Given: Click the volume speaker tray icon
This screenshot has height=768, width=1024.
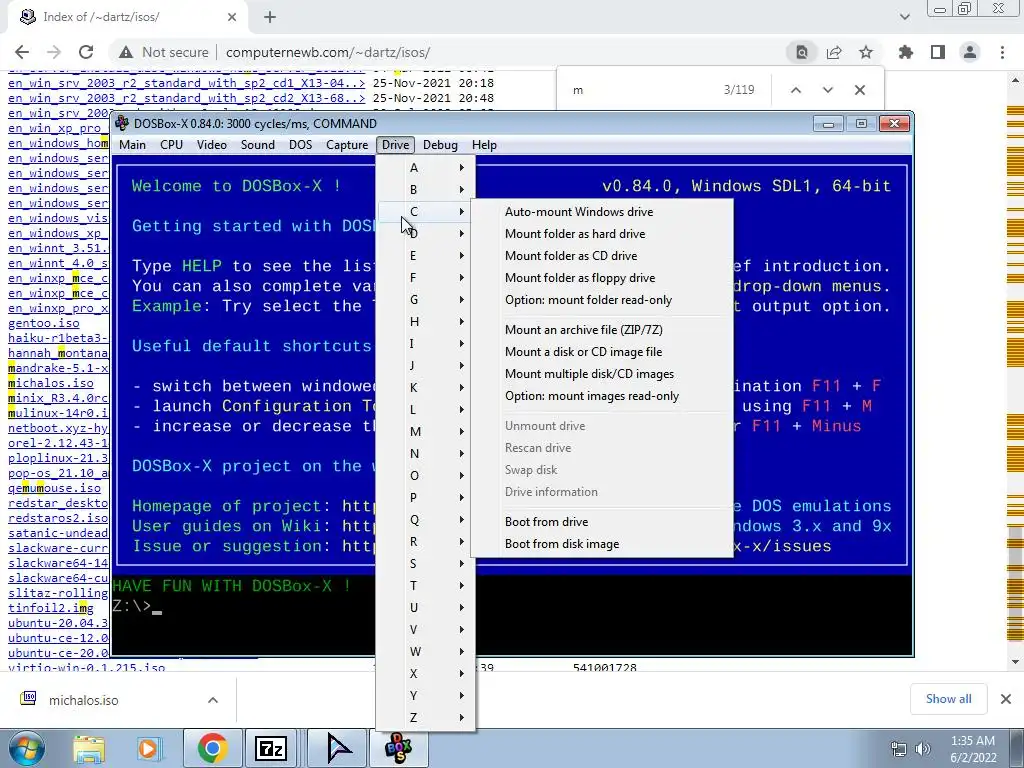Looking at the screenshot, I should (922, 749).
